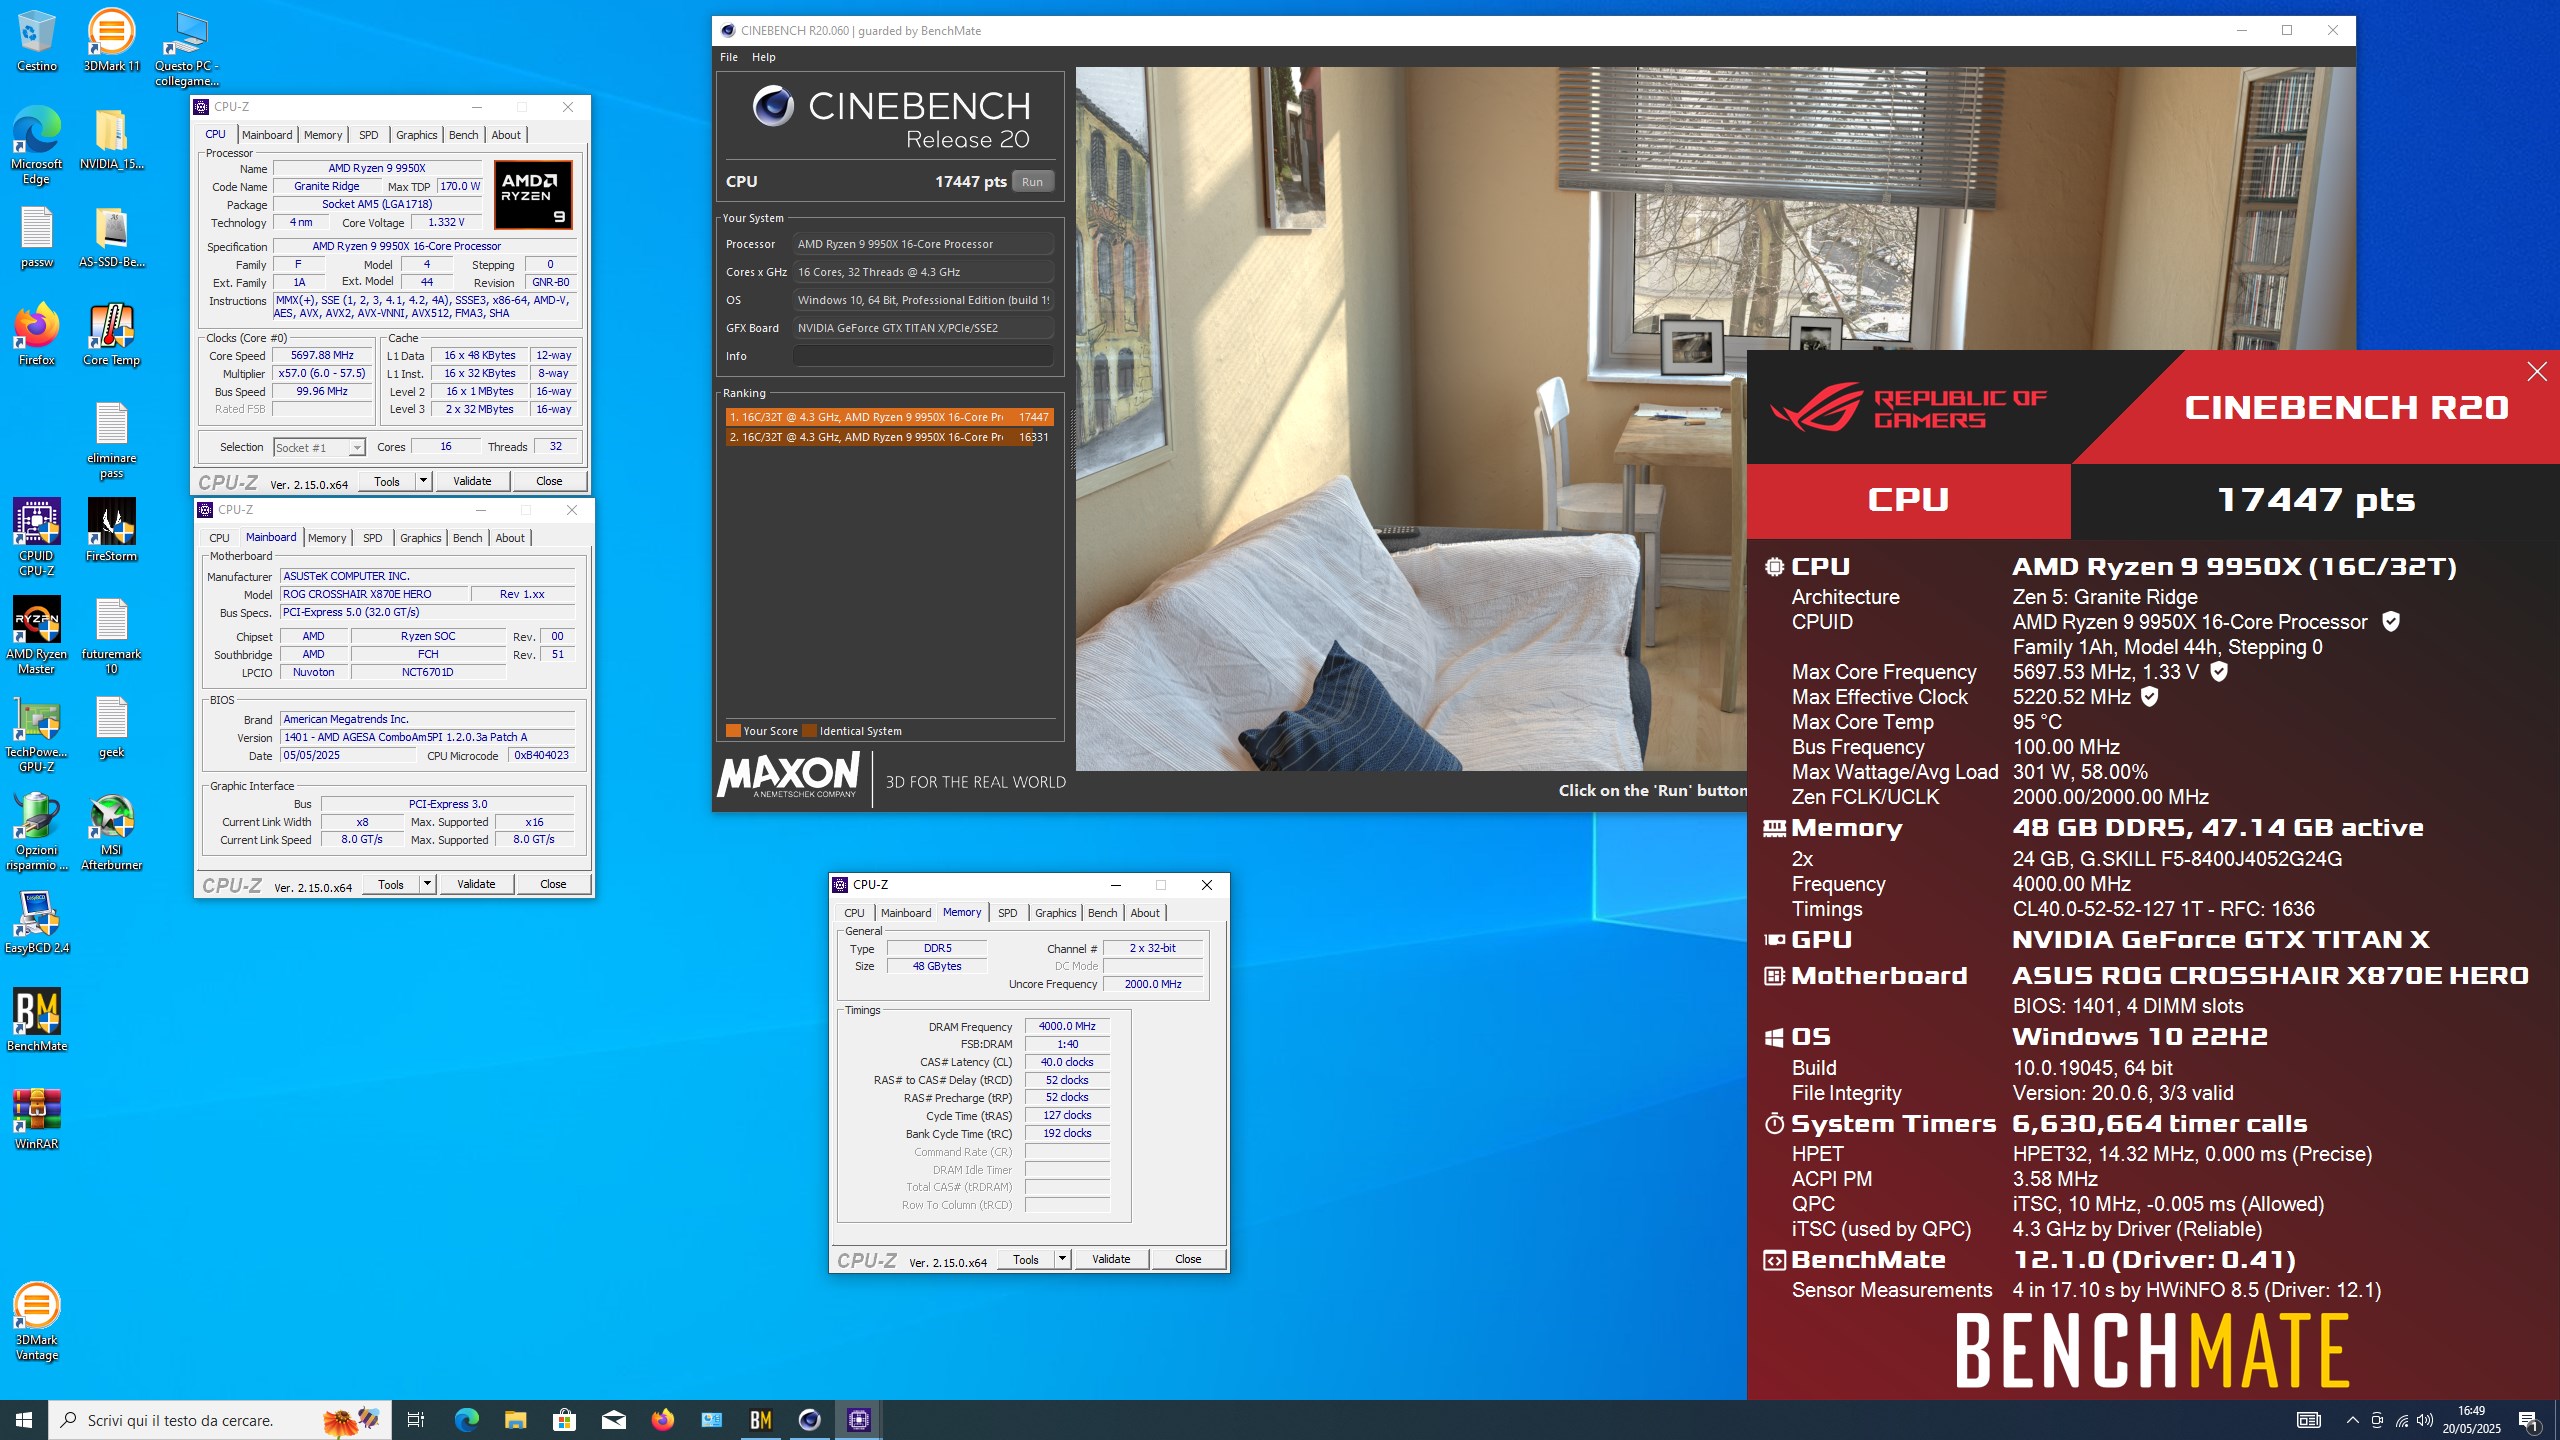2560x1440 pixels.
Task: Open Windows Start menu
Action: click(x=24, y=1419)
